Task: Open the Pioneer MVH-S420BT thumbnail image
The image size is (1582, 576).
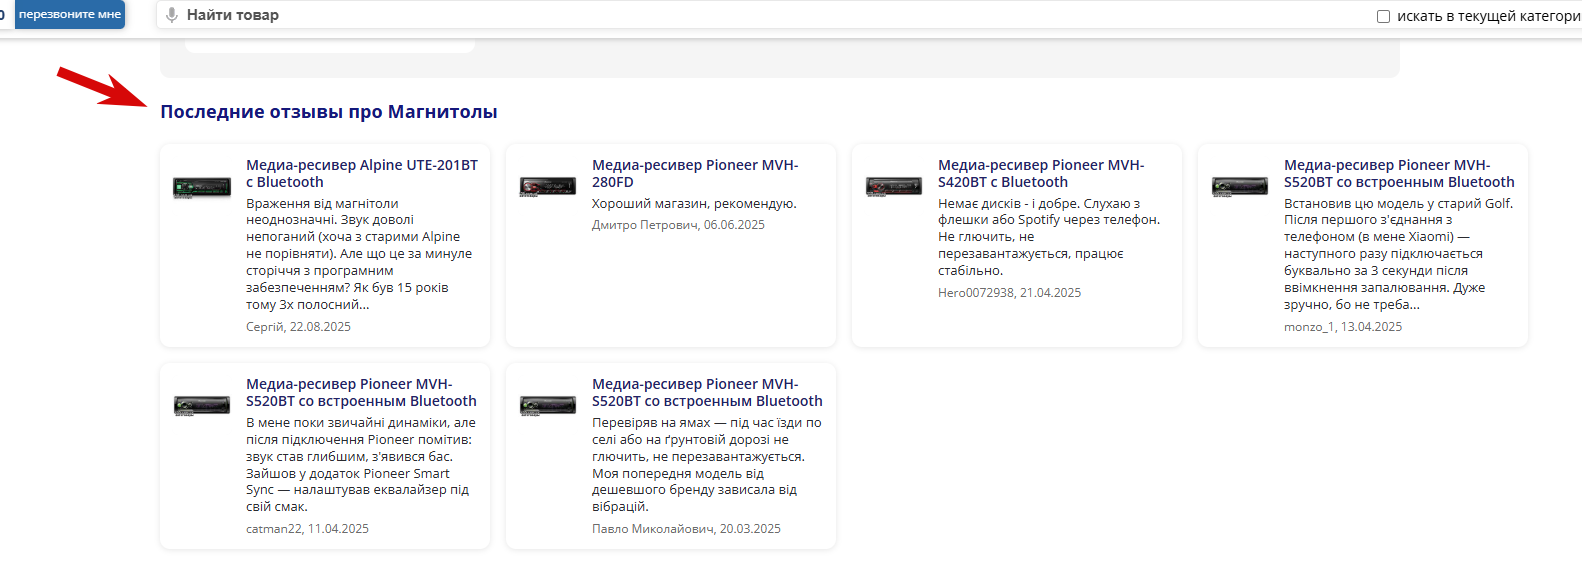Action: click(x=894, y=187)
